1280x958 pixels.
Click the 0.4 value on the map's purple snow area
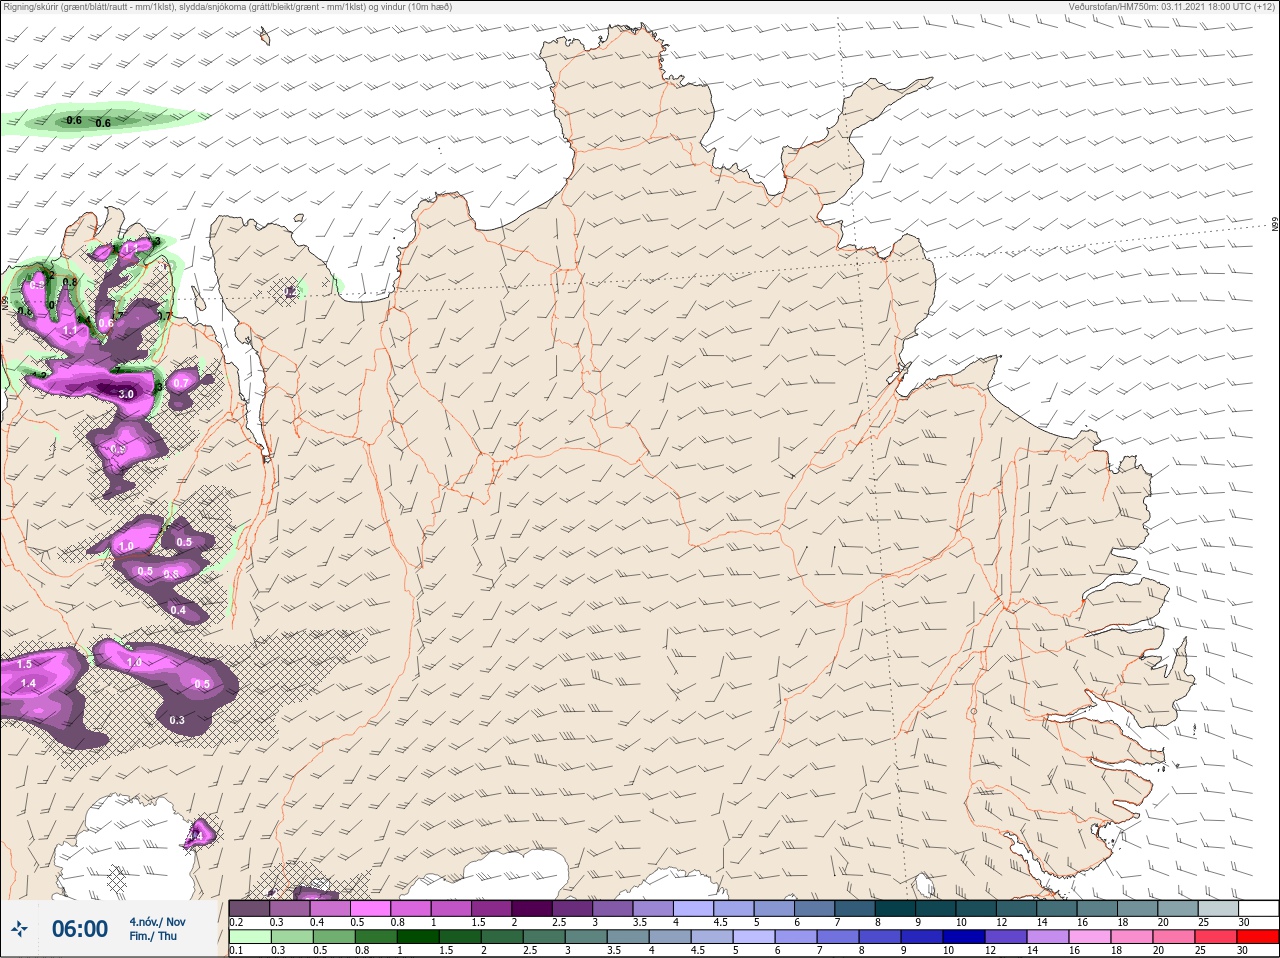point(178,610)
